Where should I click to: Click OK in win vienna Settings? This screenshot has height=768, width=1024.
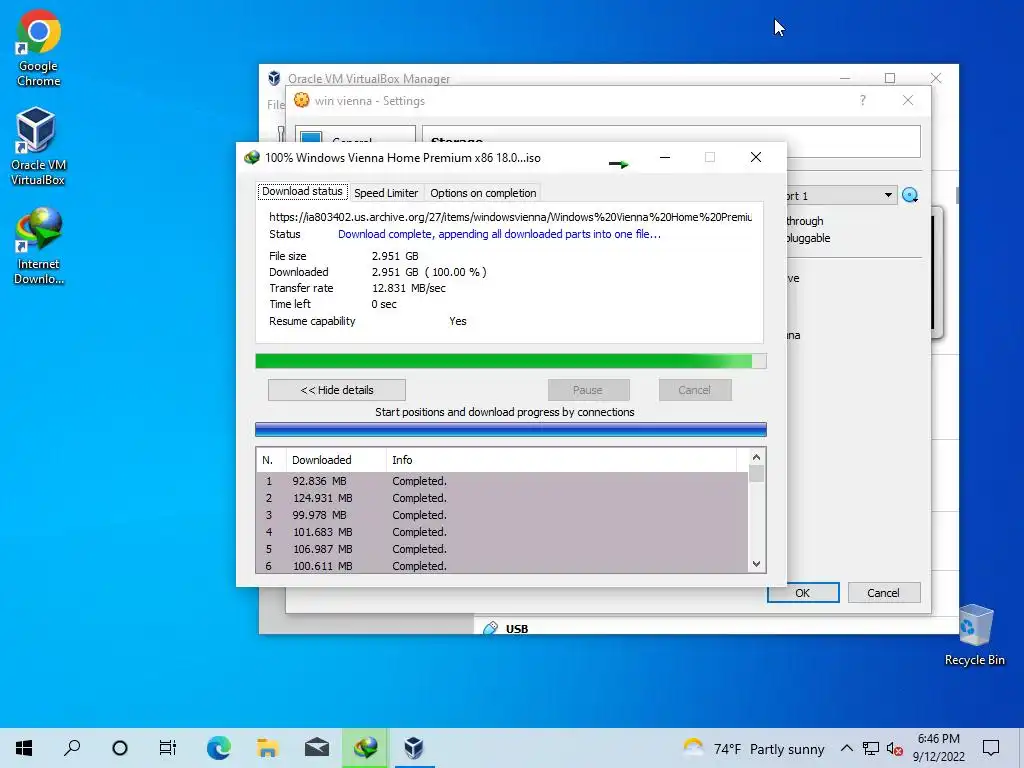(803, 593)
